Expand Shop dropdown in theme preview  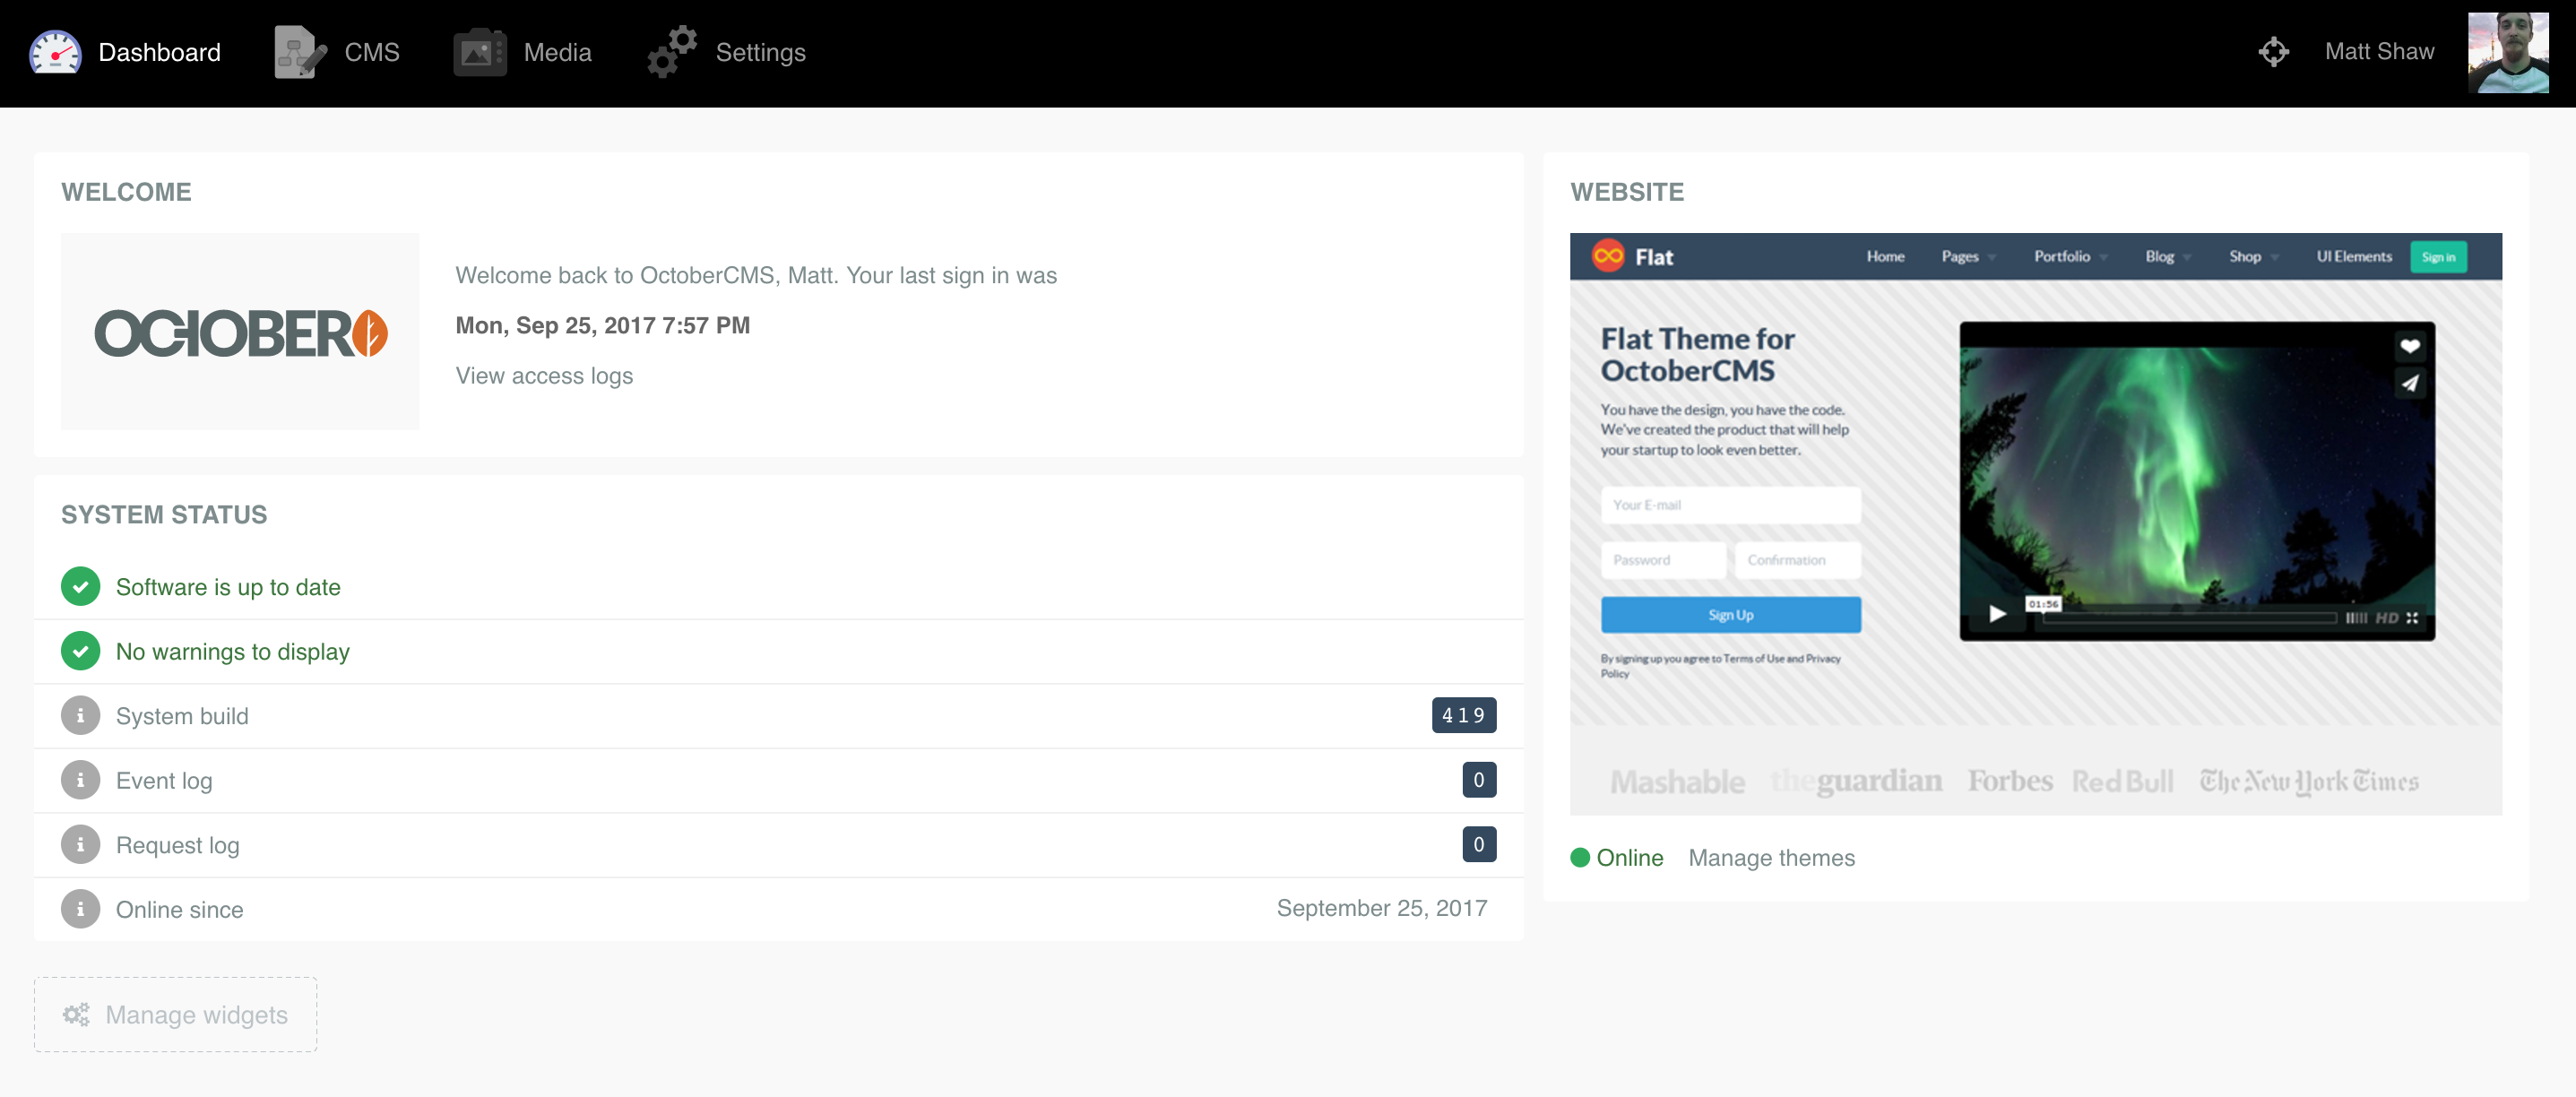[x=2253, y=256]
